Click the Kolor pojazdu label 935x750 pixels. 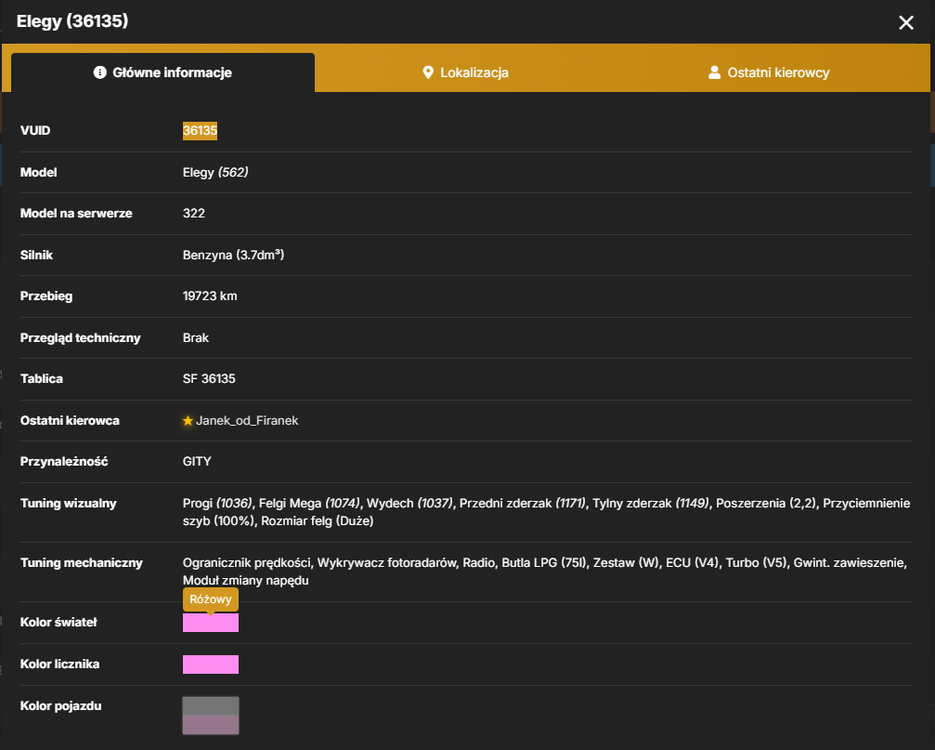click(x=61, y=706)
